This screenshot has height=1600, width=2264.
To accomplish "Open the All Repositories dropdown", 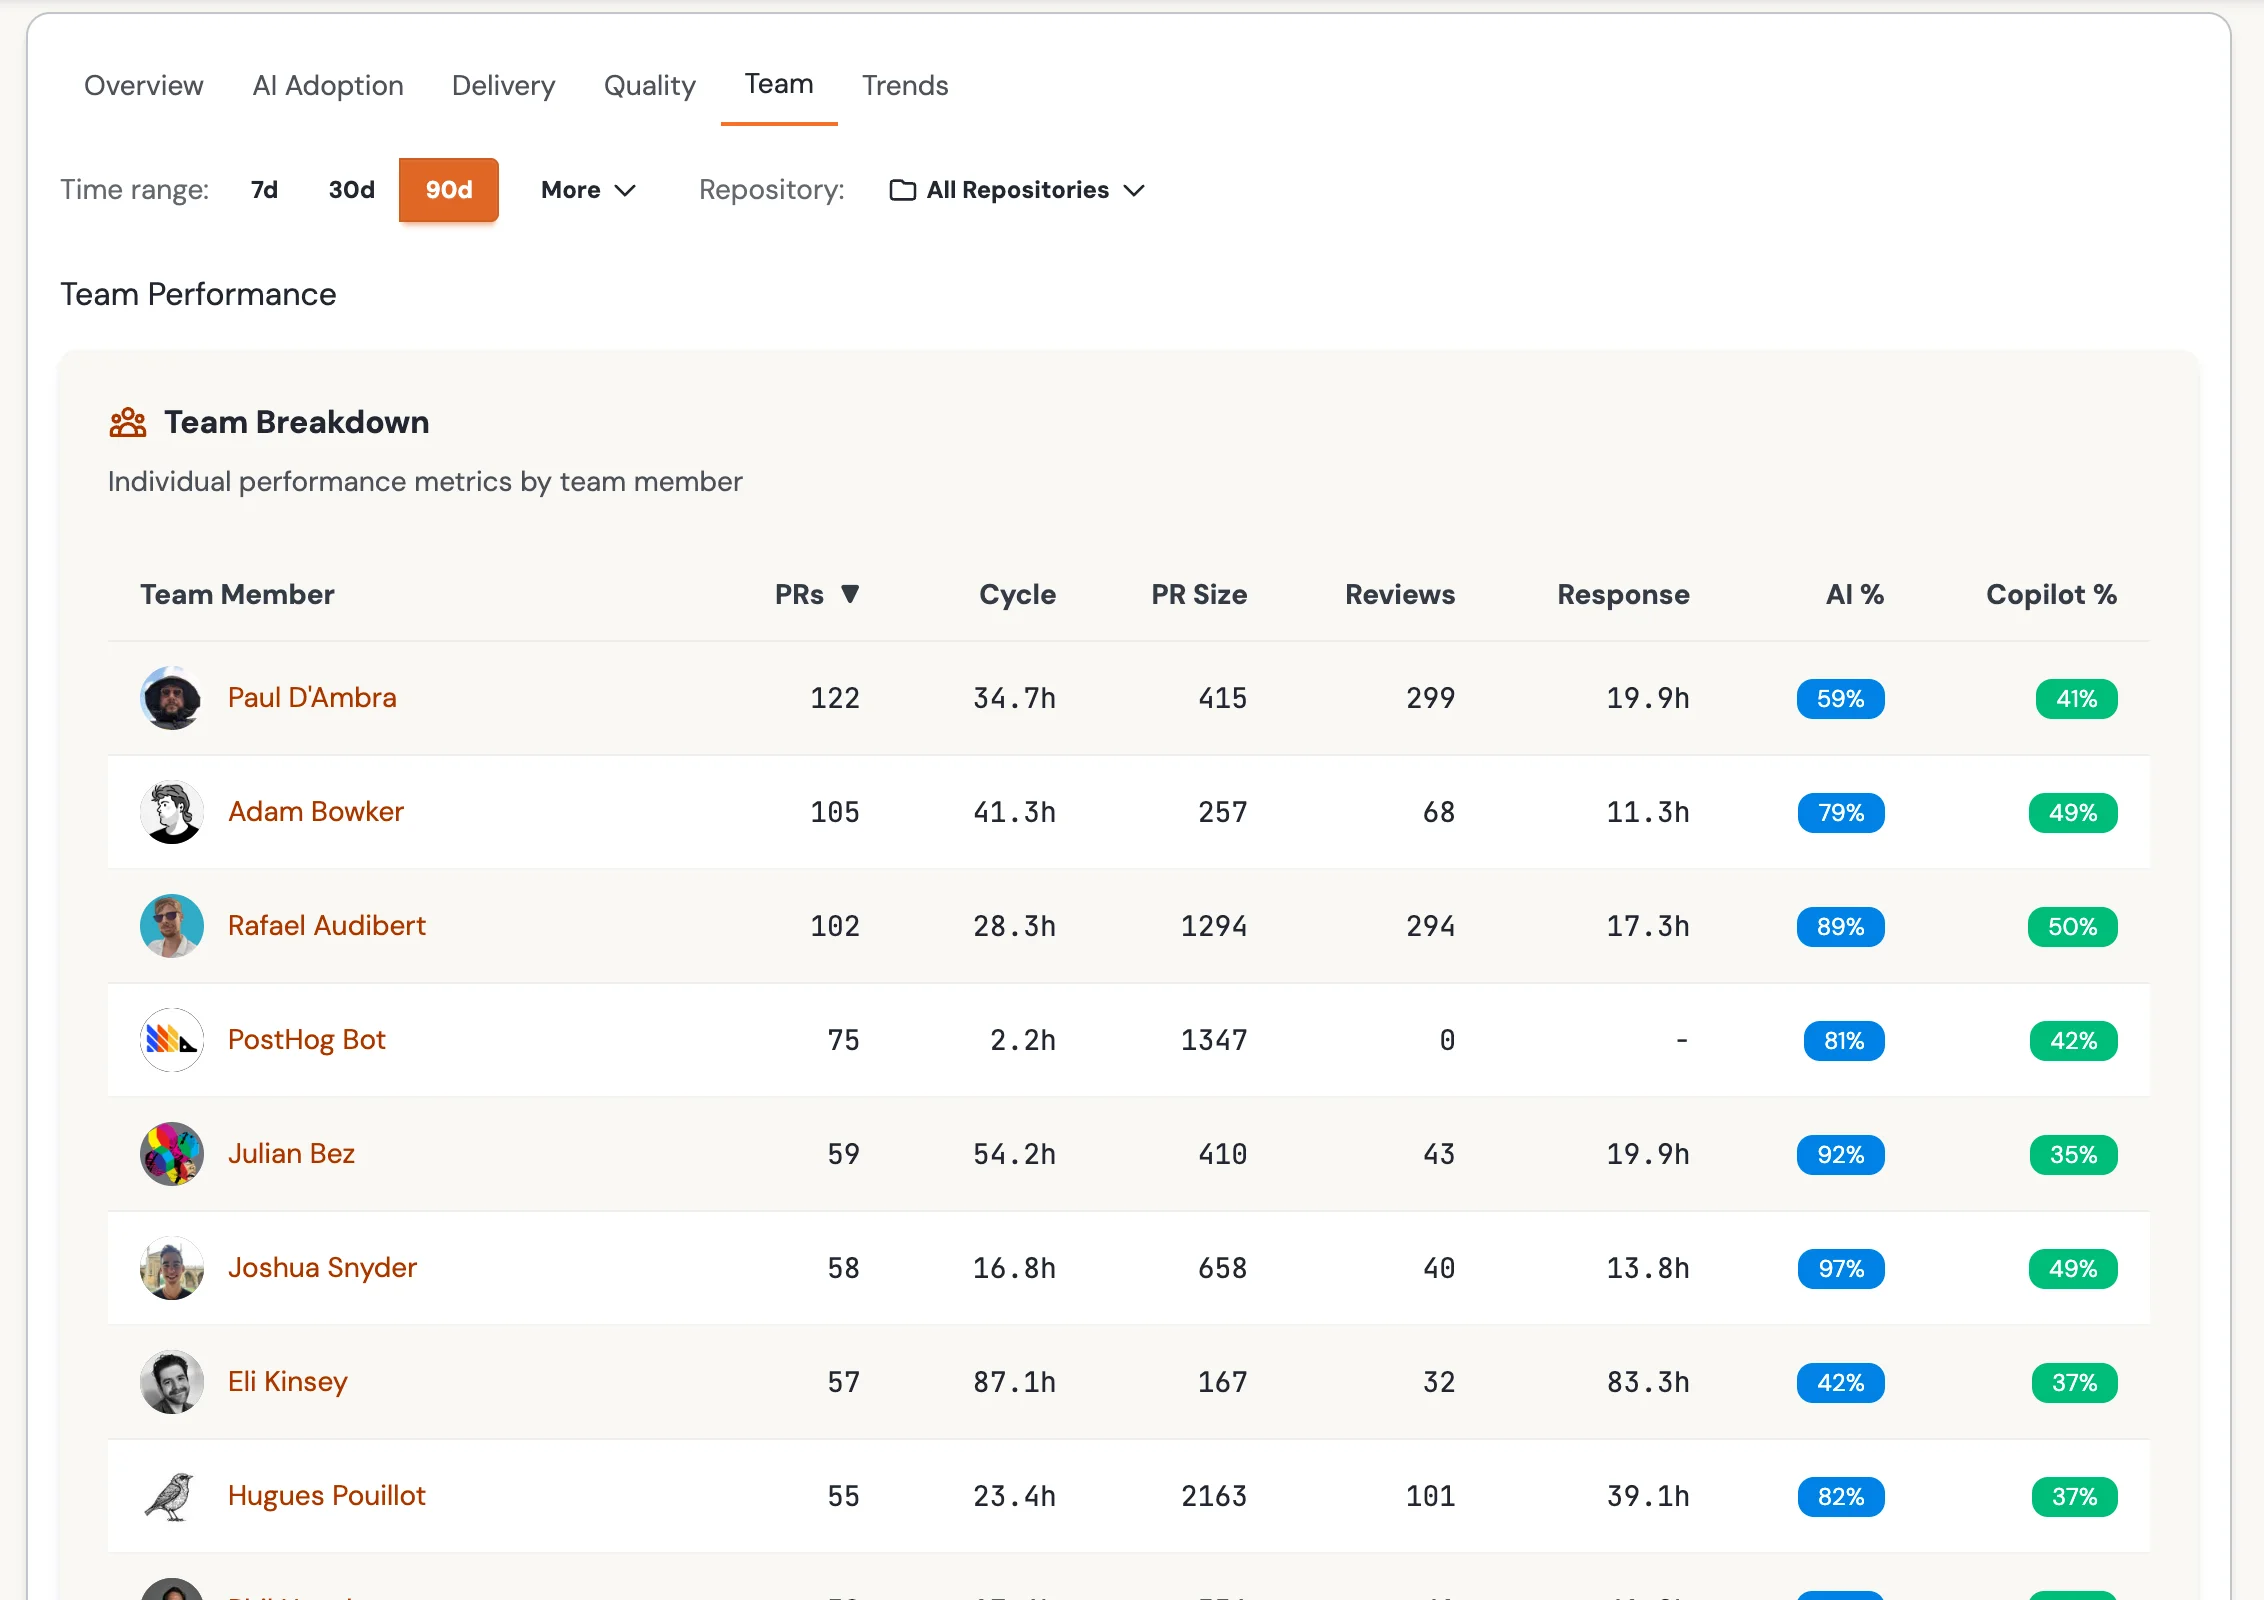I will coord(1018,190).
